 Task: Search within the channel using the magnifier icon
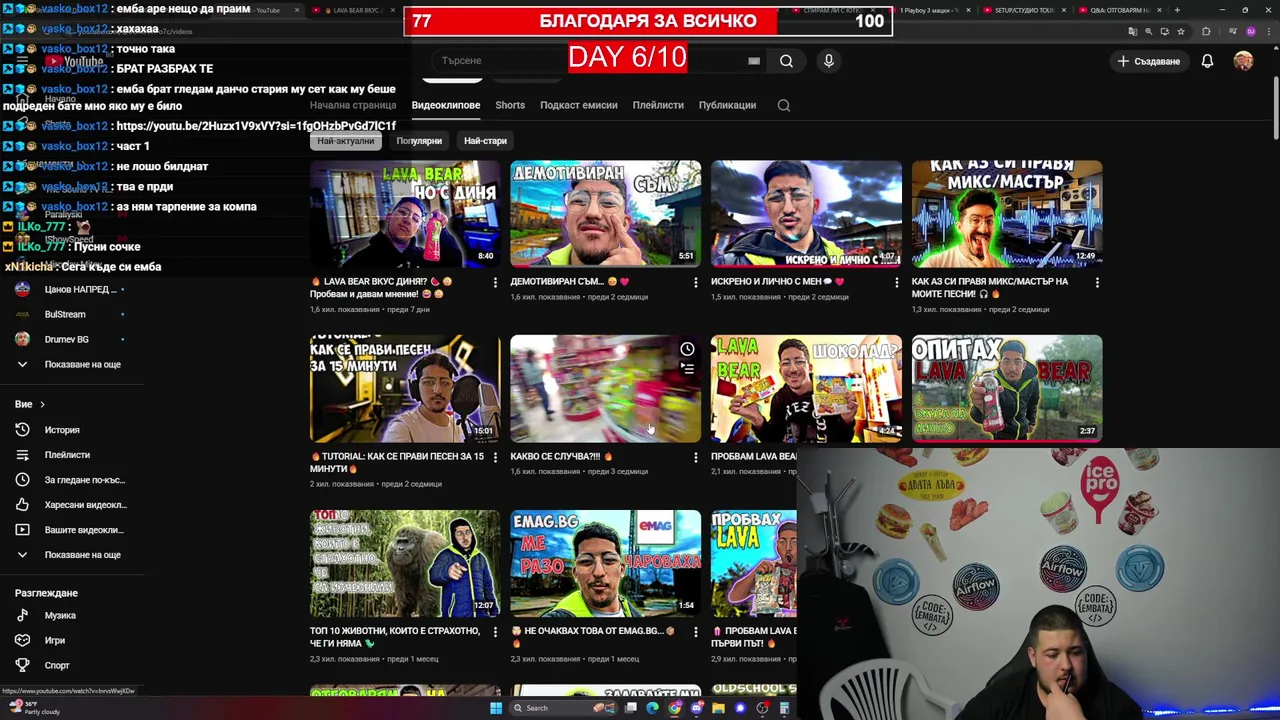pyautogui.click(x=784, y=105)
